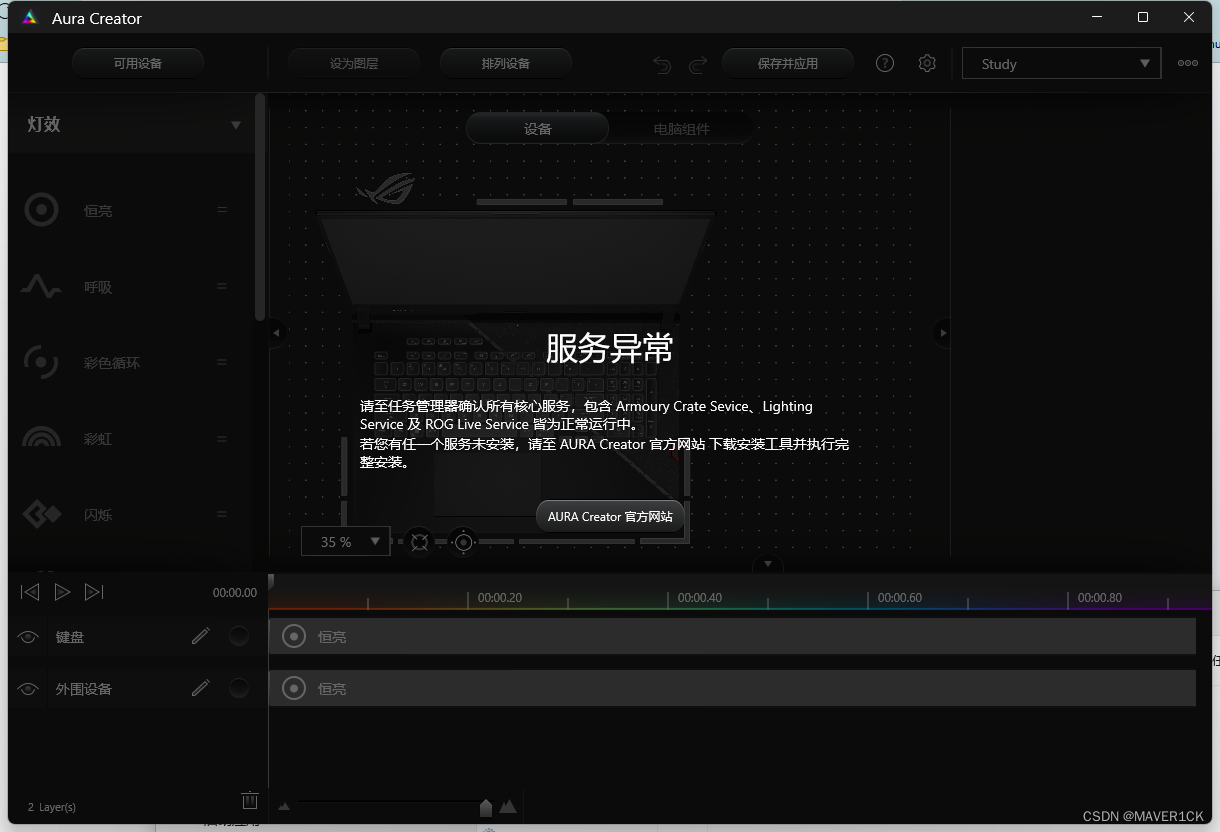
Task: Click drag handle next to 闪烁 effect
Action: (x=222, y=514)
